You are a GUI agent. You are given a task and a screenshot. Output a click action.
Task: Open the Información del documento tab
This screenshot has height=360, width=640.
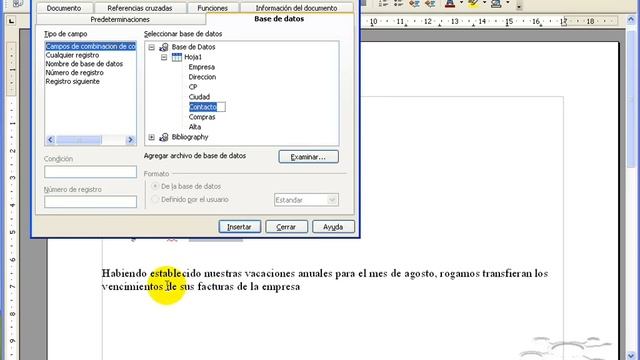[297, 8]
